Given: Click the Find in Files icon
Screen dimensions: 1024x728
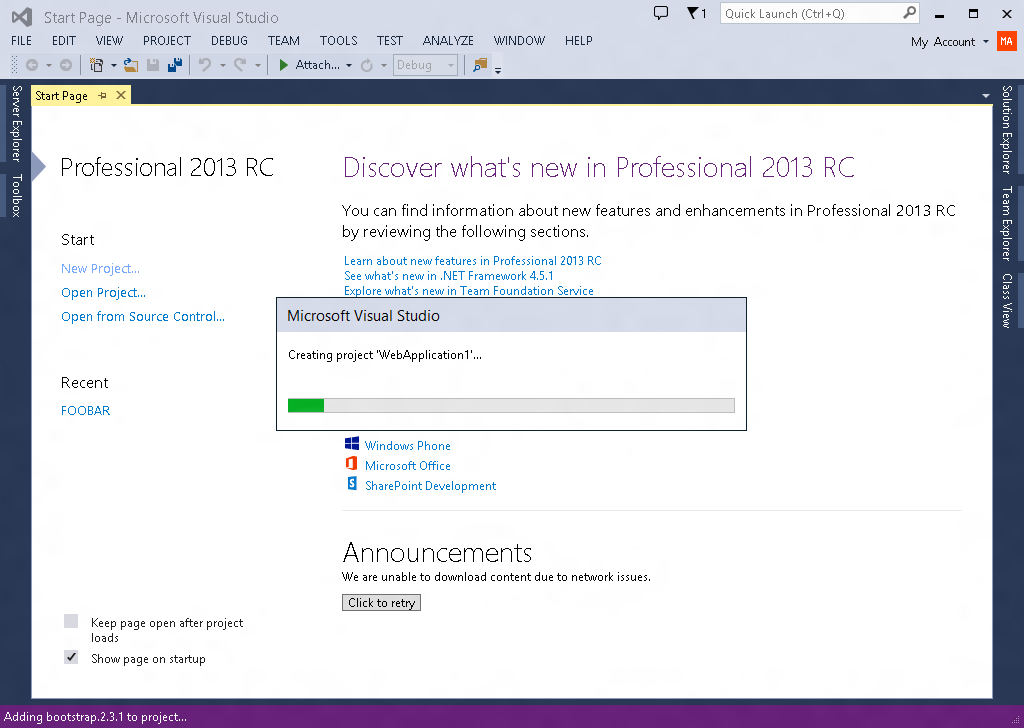Looking at the screenshot, I should pos(481,65).
